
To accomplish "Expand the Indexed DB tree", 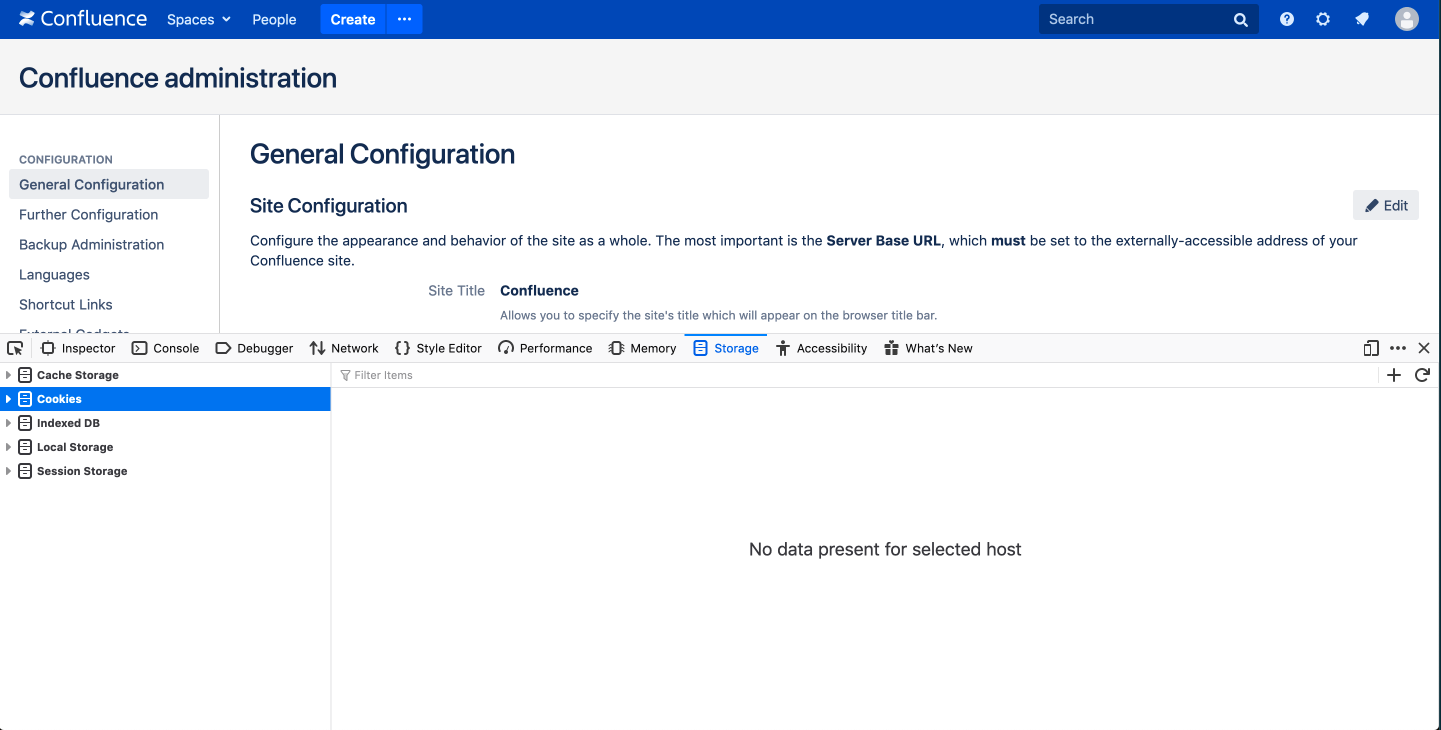I will click(8, 422).
